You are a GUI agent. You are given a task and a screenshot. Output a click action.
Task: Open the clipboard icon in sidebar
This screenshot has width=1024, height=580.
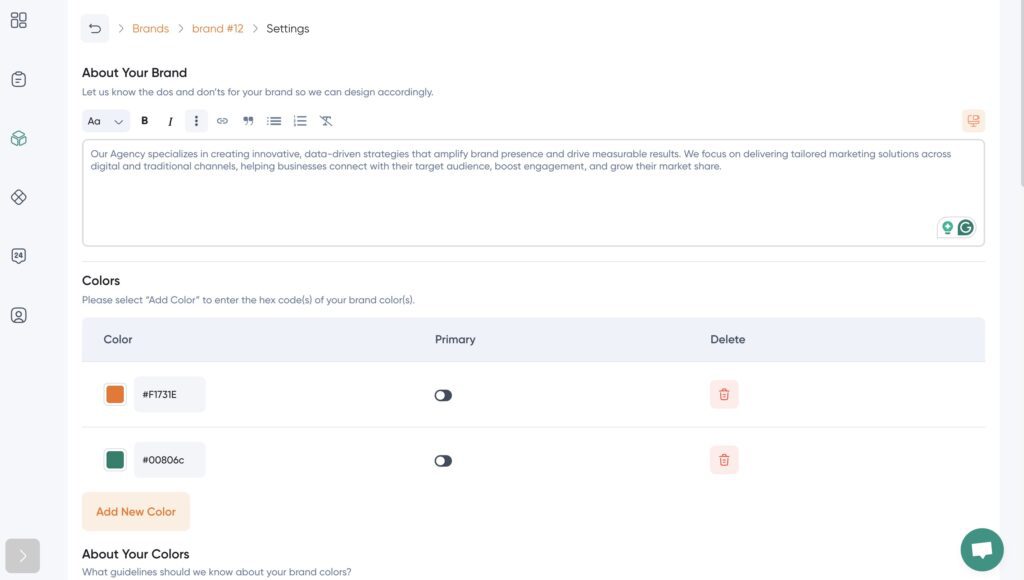pos(19,79)
